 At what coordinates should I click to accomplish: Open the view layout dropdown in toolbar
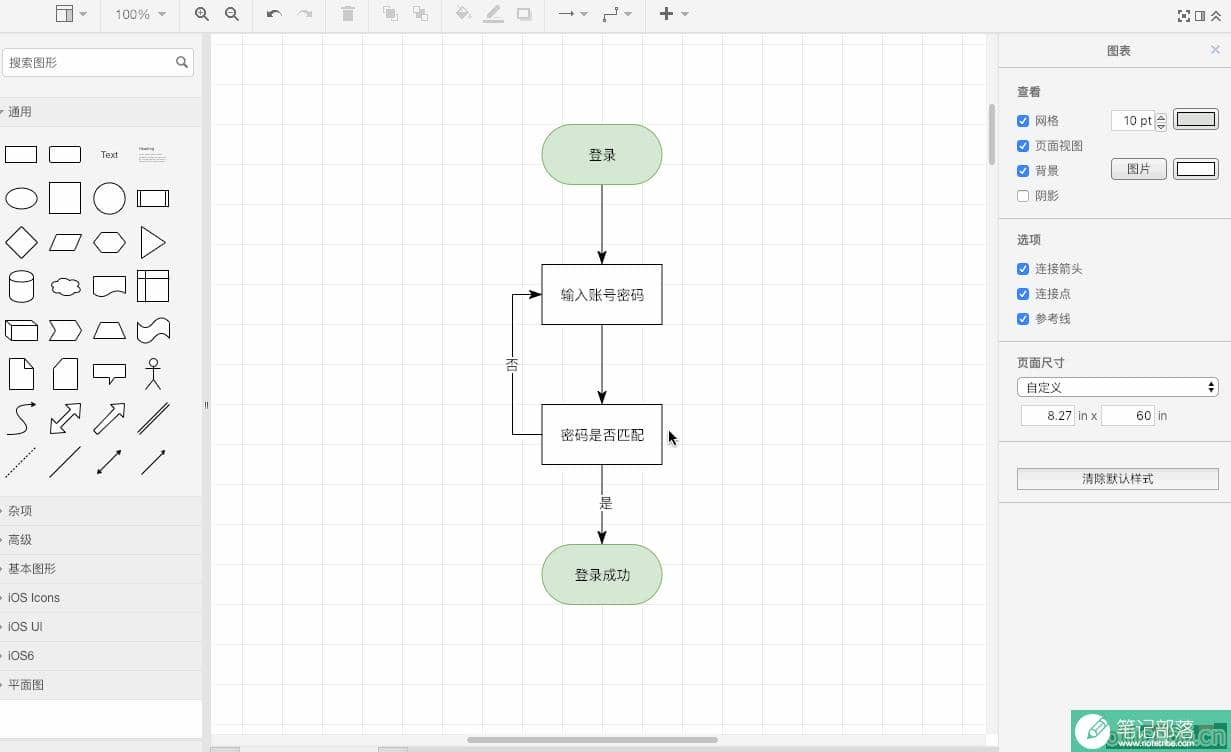point(71,14)
